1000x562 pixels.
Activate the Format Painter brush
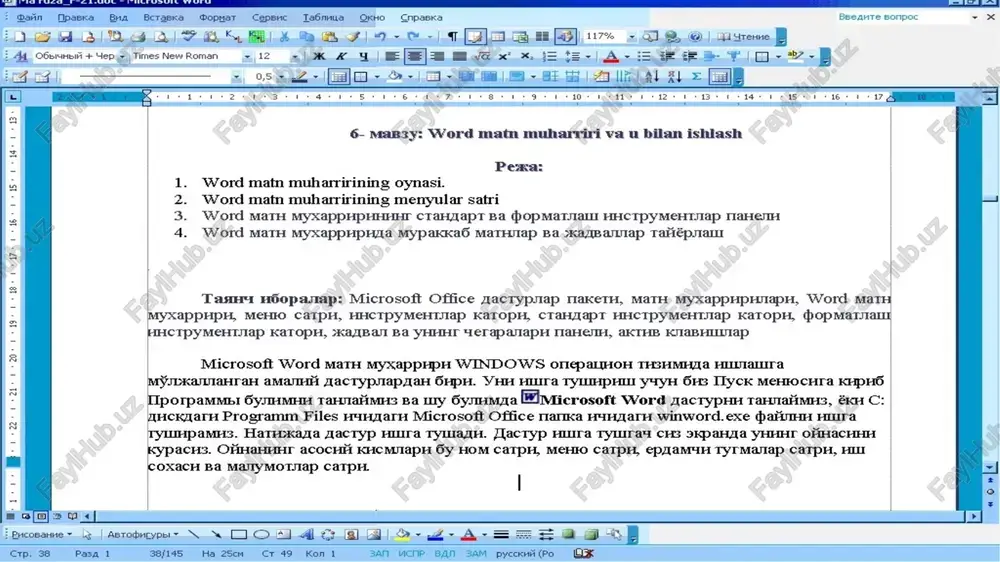coord(353,37)
